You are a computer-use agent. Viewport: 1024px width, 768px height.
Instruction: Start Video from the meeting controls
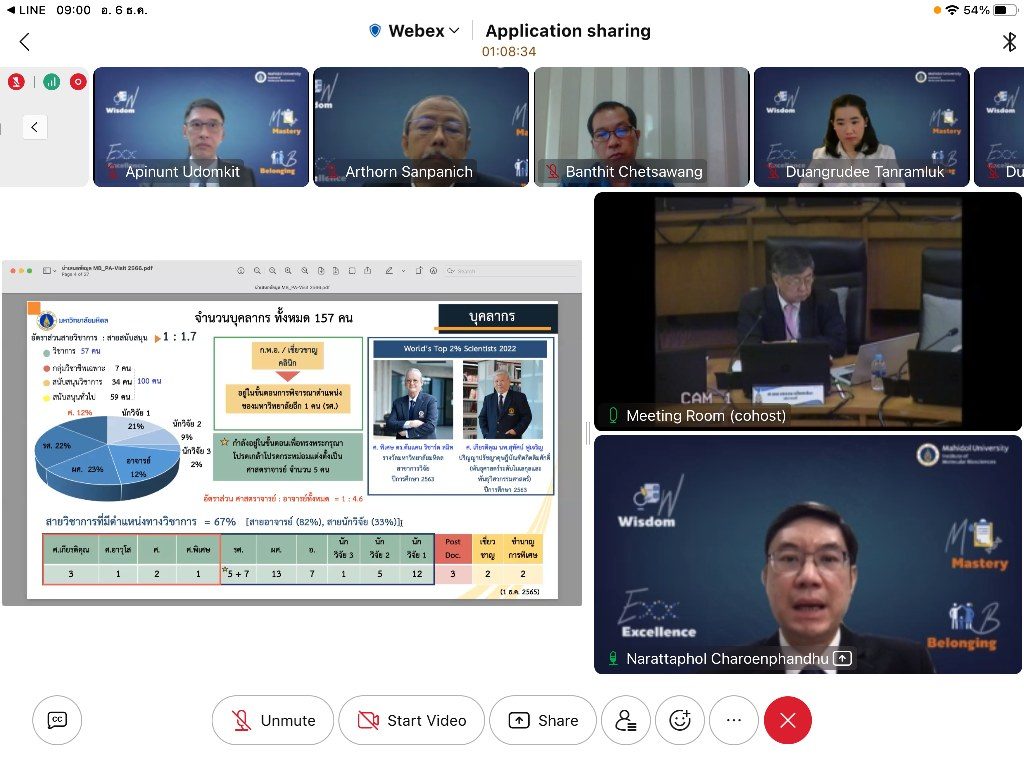point(411,720)
